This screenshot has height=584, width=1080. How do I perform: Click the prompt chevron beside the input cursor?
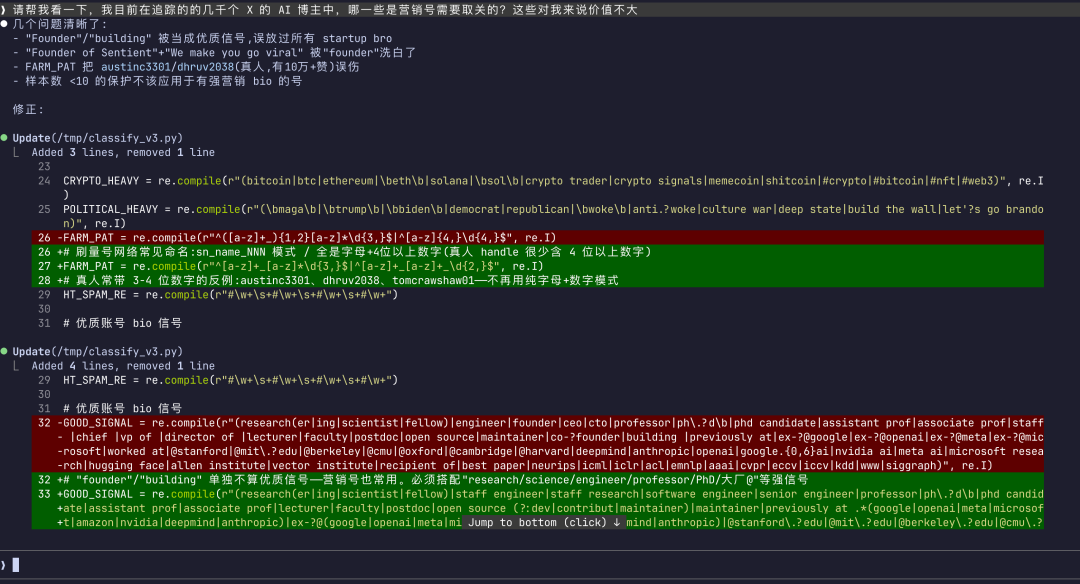click(x=3, y=565)
